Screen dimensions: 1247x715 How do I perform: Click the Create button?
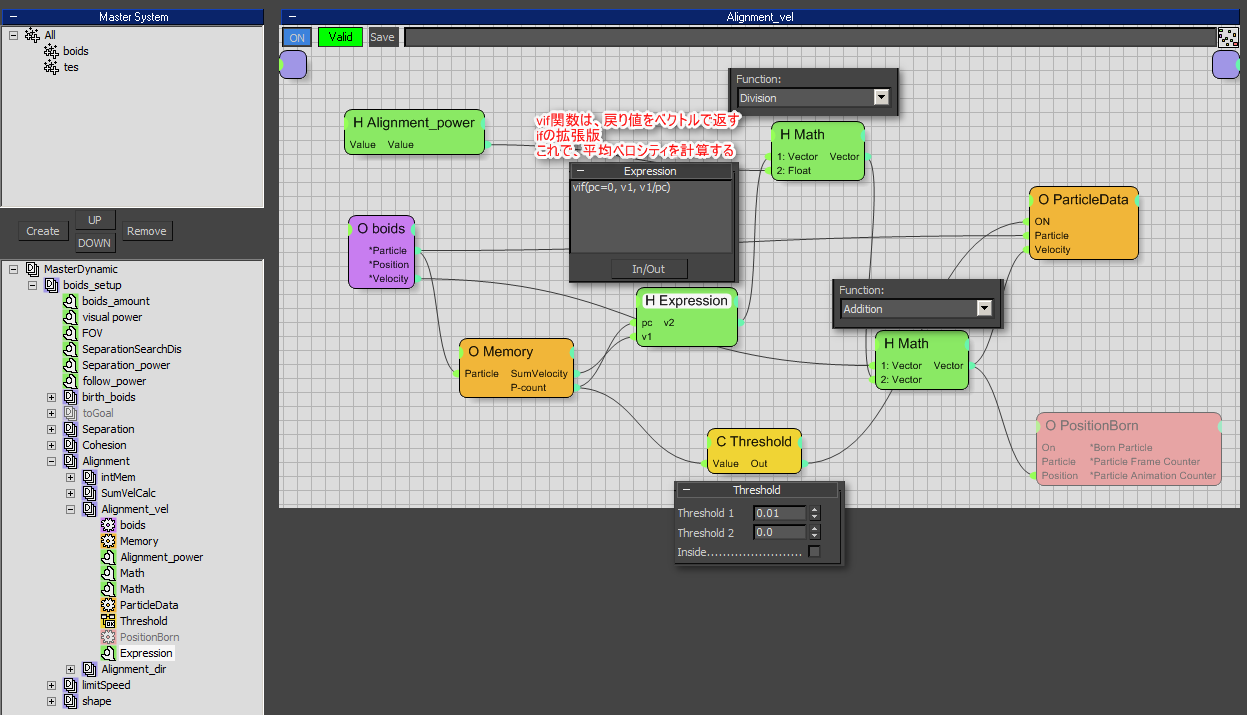tap(43, 231)
